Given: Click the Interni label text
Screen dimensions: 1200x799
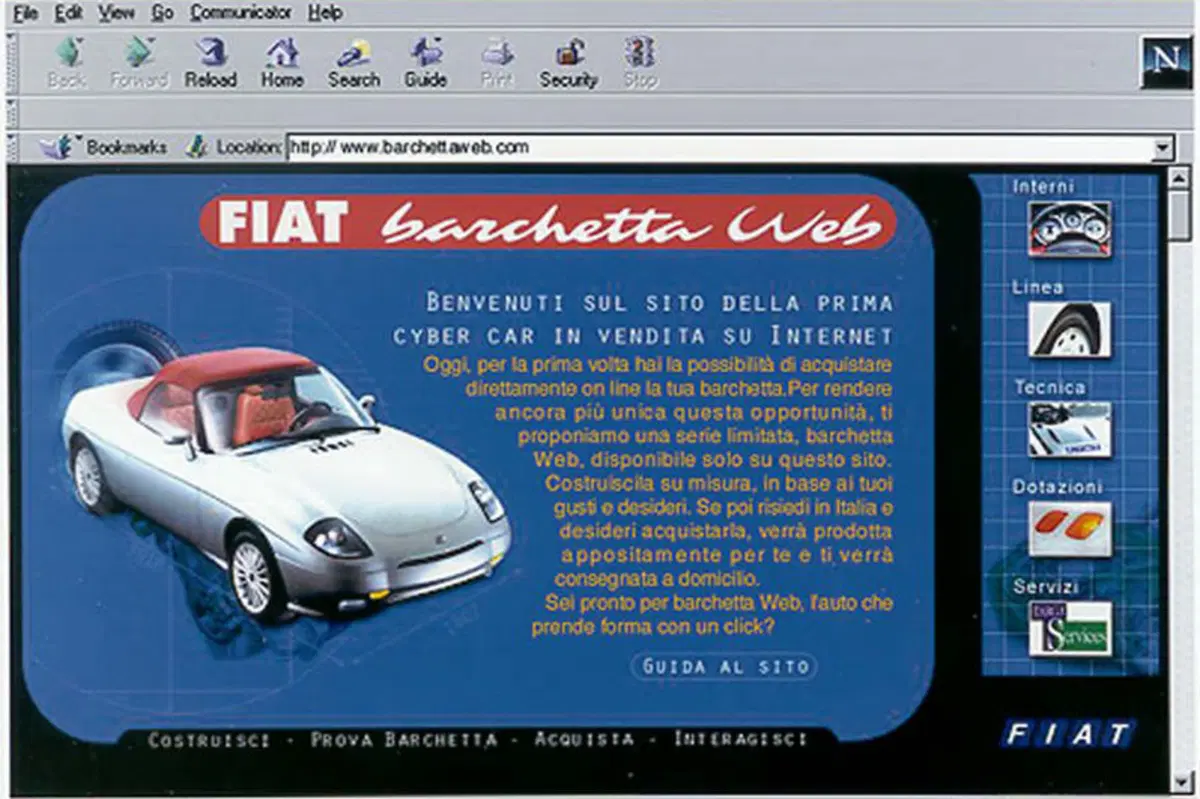Looking at the screenshot, I should pyautogui.click(x=1043, y=186).
